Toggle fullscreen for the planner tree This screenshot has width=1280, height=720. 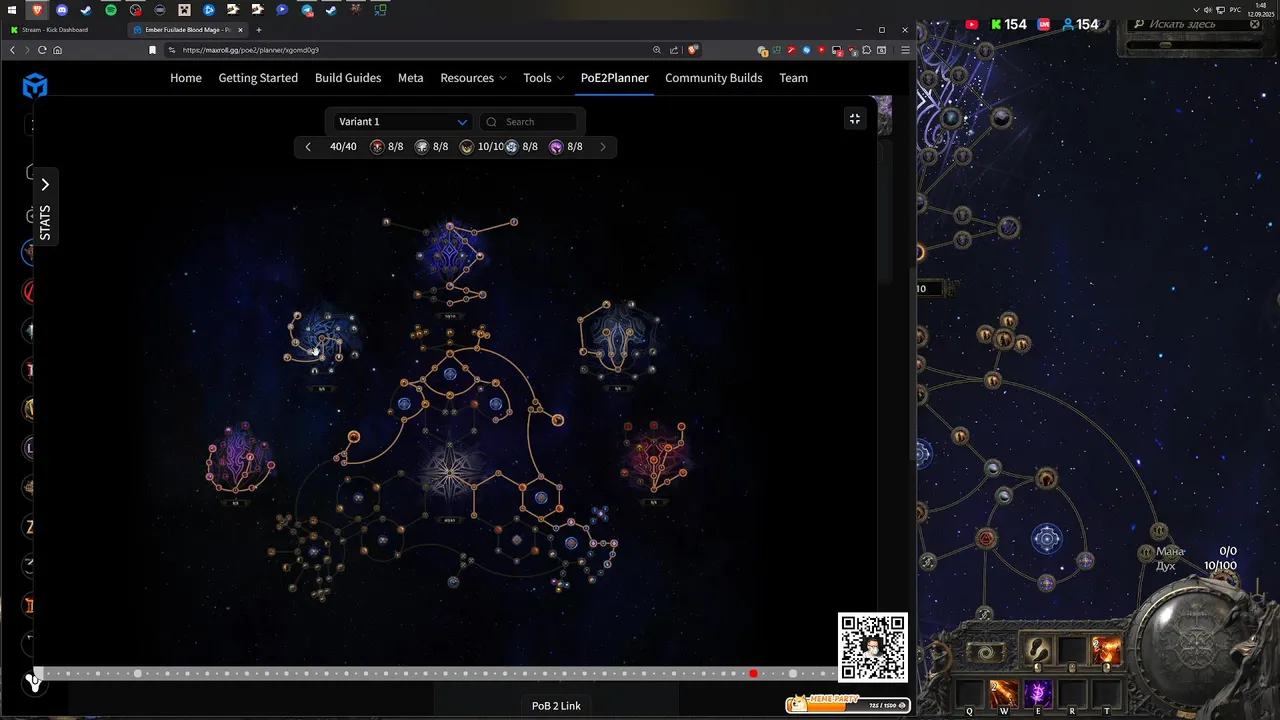point(855,118)
